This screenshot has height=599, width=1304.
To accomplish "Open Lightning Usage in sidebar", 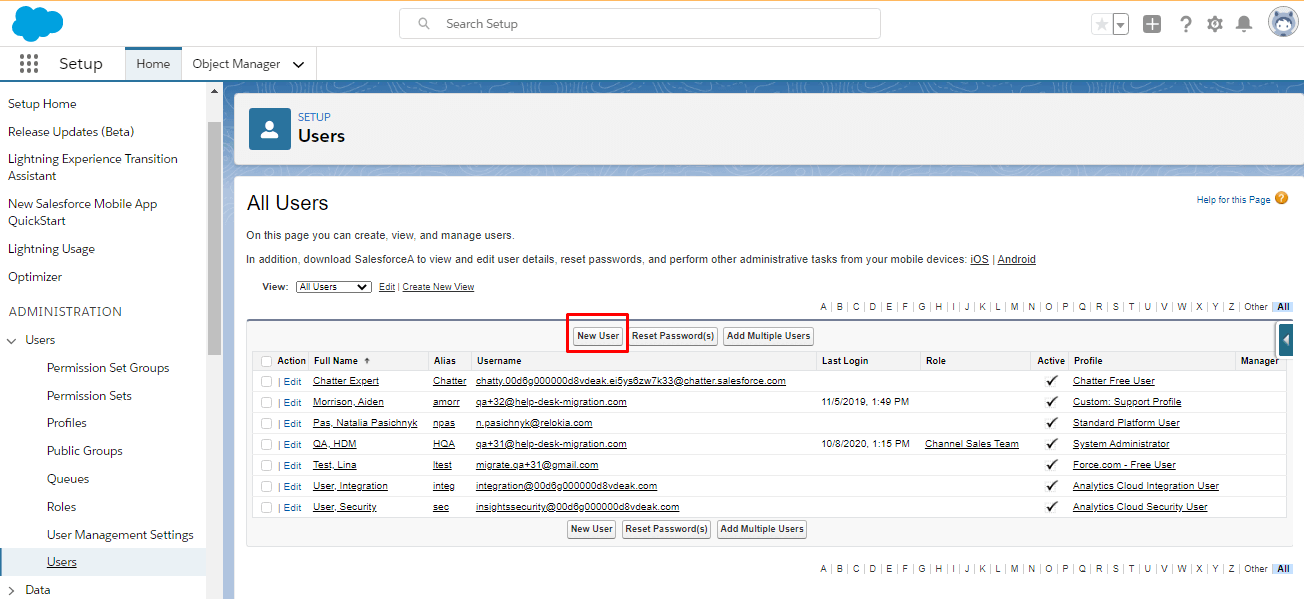I will [51, 249].
